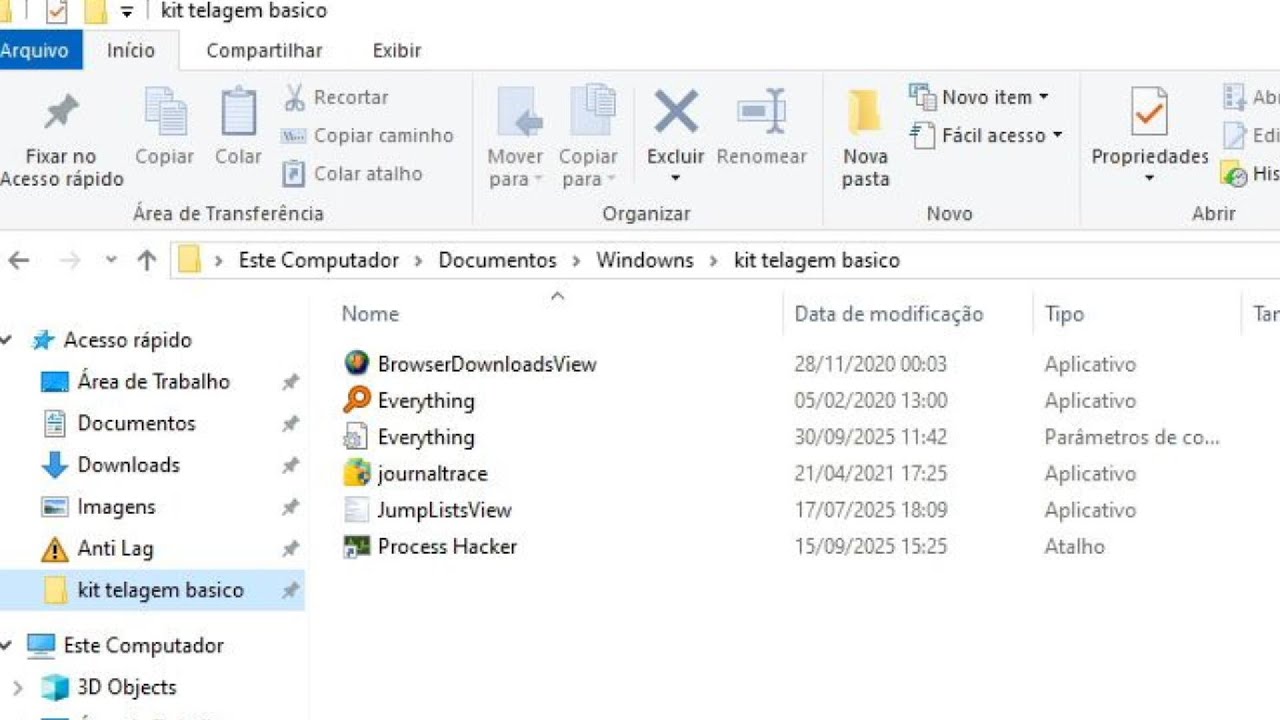
Task: Click the Propriedades checkmark icon
Action: 1150,111
